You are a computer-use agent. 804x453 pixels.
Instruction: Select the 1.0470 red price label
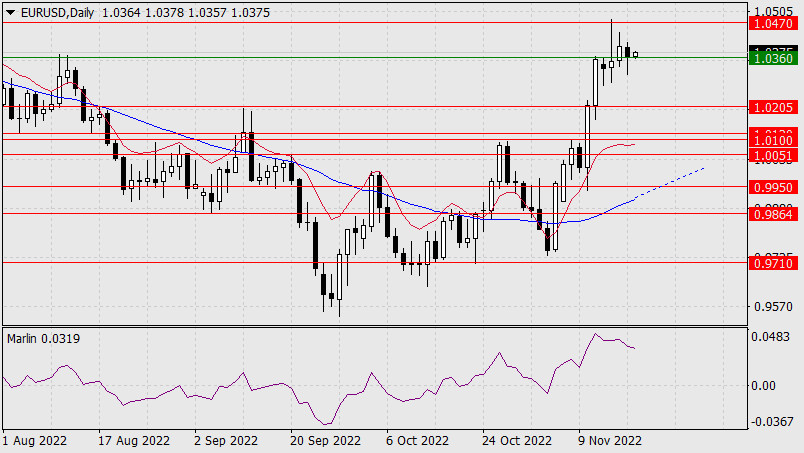774,23
